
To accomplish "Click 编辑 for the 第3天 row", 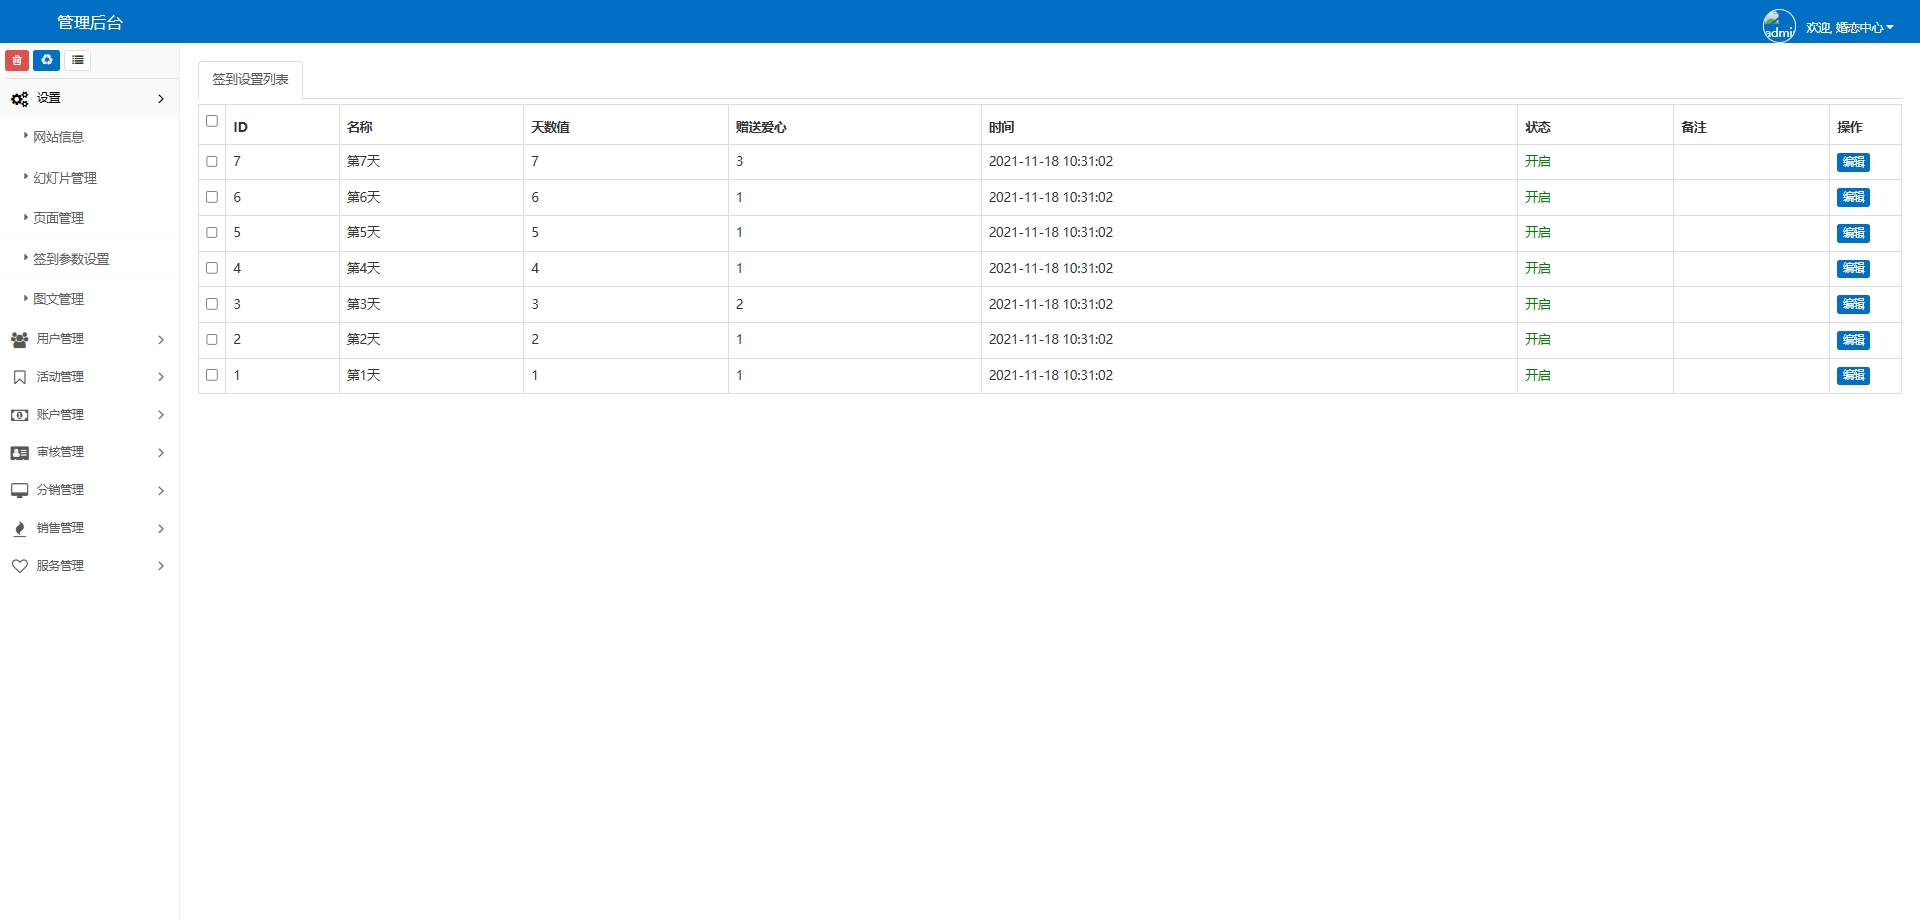I will (1853, 304).
